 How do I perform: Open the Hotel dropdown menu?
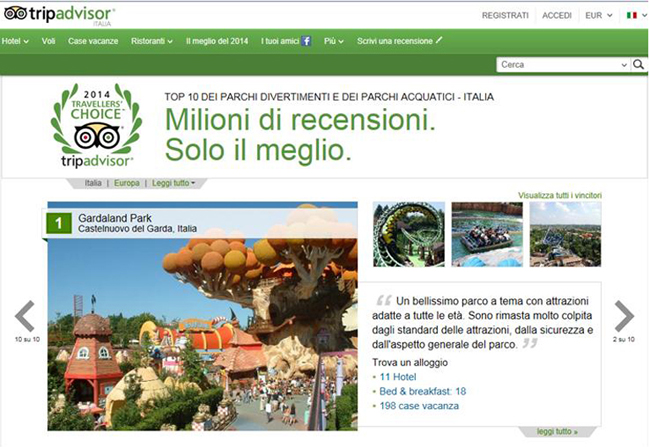(x=15, y=41)
